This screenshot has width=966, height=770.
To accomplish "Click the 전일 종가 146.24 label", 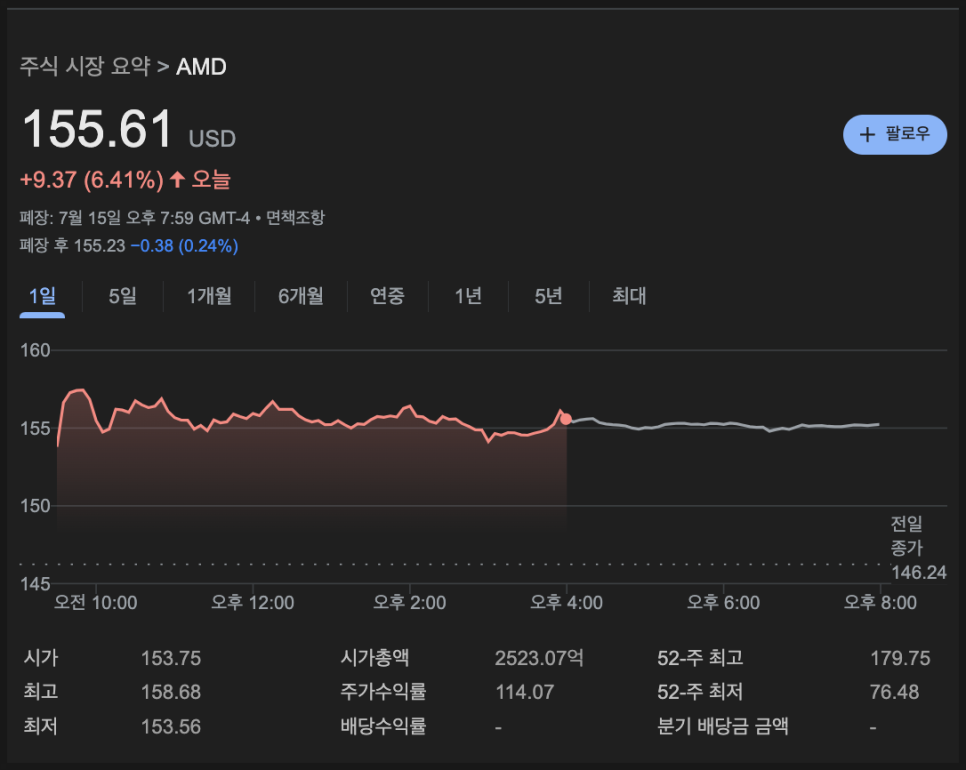I will pos(918,548).
